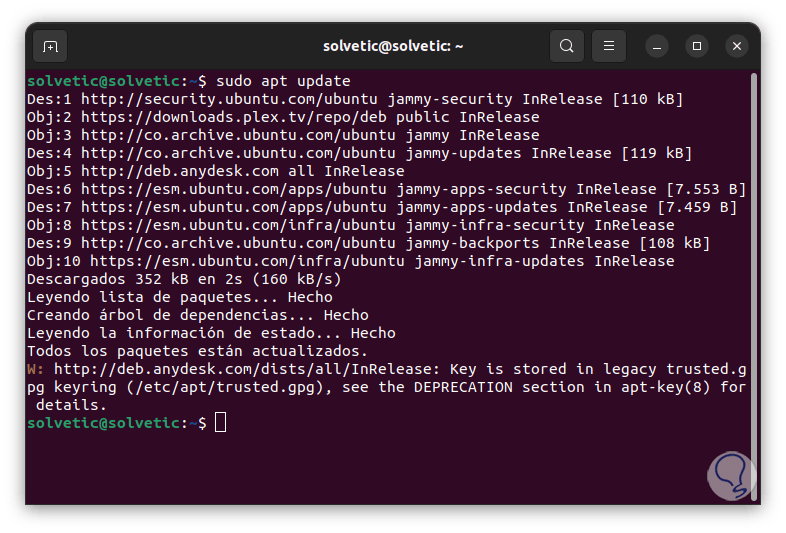Click the [108 kB] size value
This screenshot has width=786, height=533.
675,244
